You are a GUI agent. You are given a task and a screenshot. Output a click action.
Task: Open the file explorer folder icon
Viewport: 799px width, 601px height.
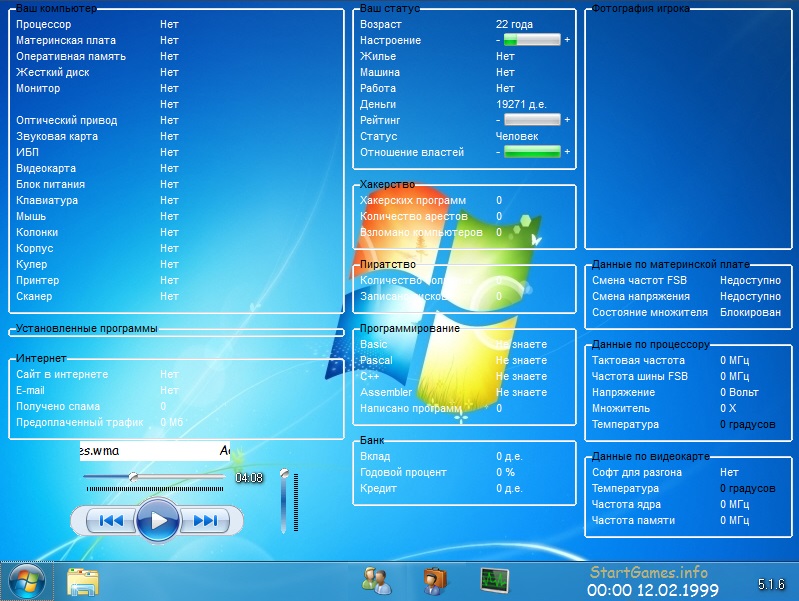pos(82,581)
